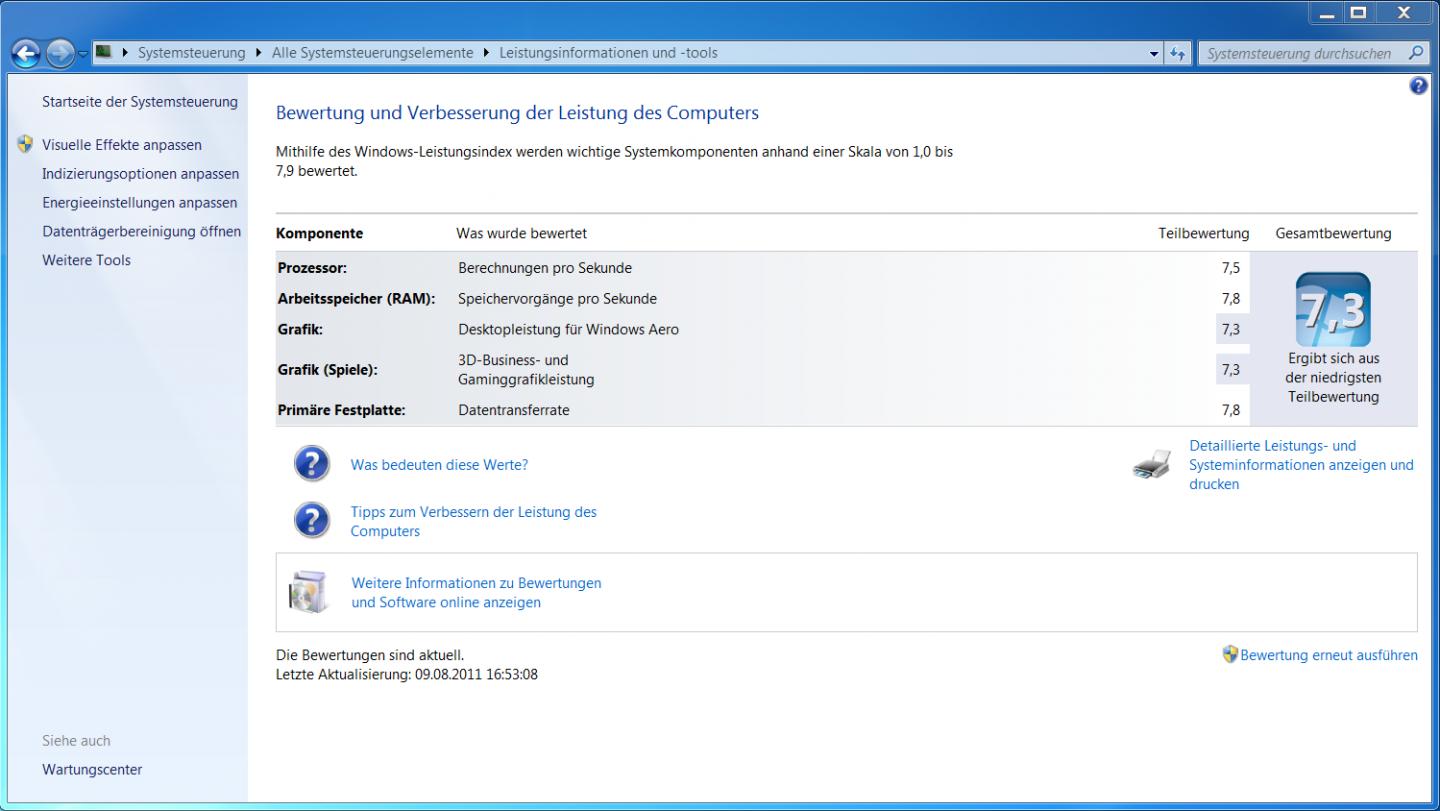1440x811 pixels.
Task: Click 'Desktopleistung für Windows Aero' text
Action: pyautogui.click(x=568, y=329)
